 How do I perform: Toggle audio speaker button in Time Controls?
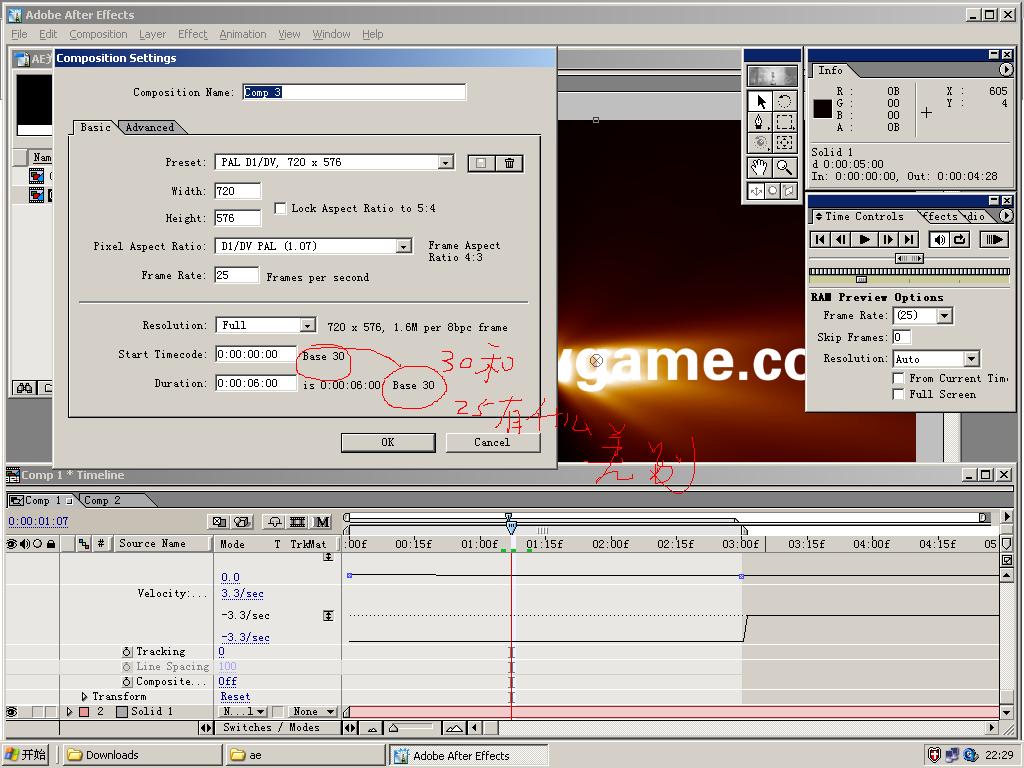tap(939, 240)
